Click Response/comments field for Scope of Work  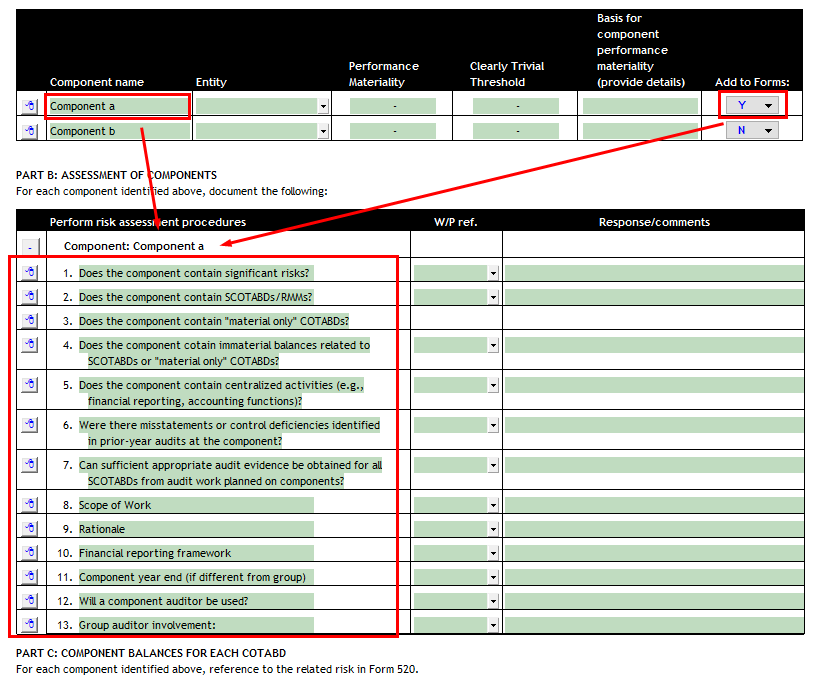point(654,505)
